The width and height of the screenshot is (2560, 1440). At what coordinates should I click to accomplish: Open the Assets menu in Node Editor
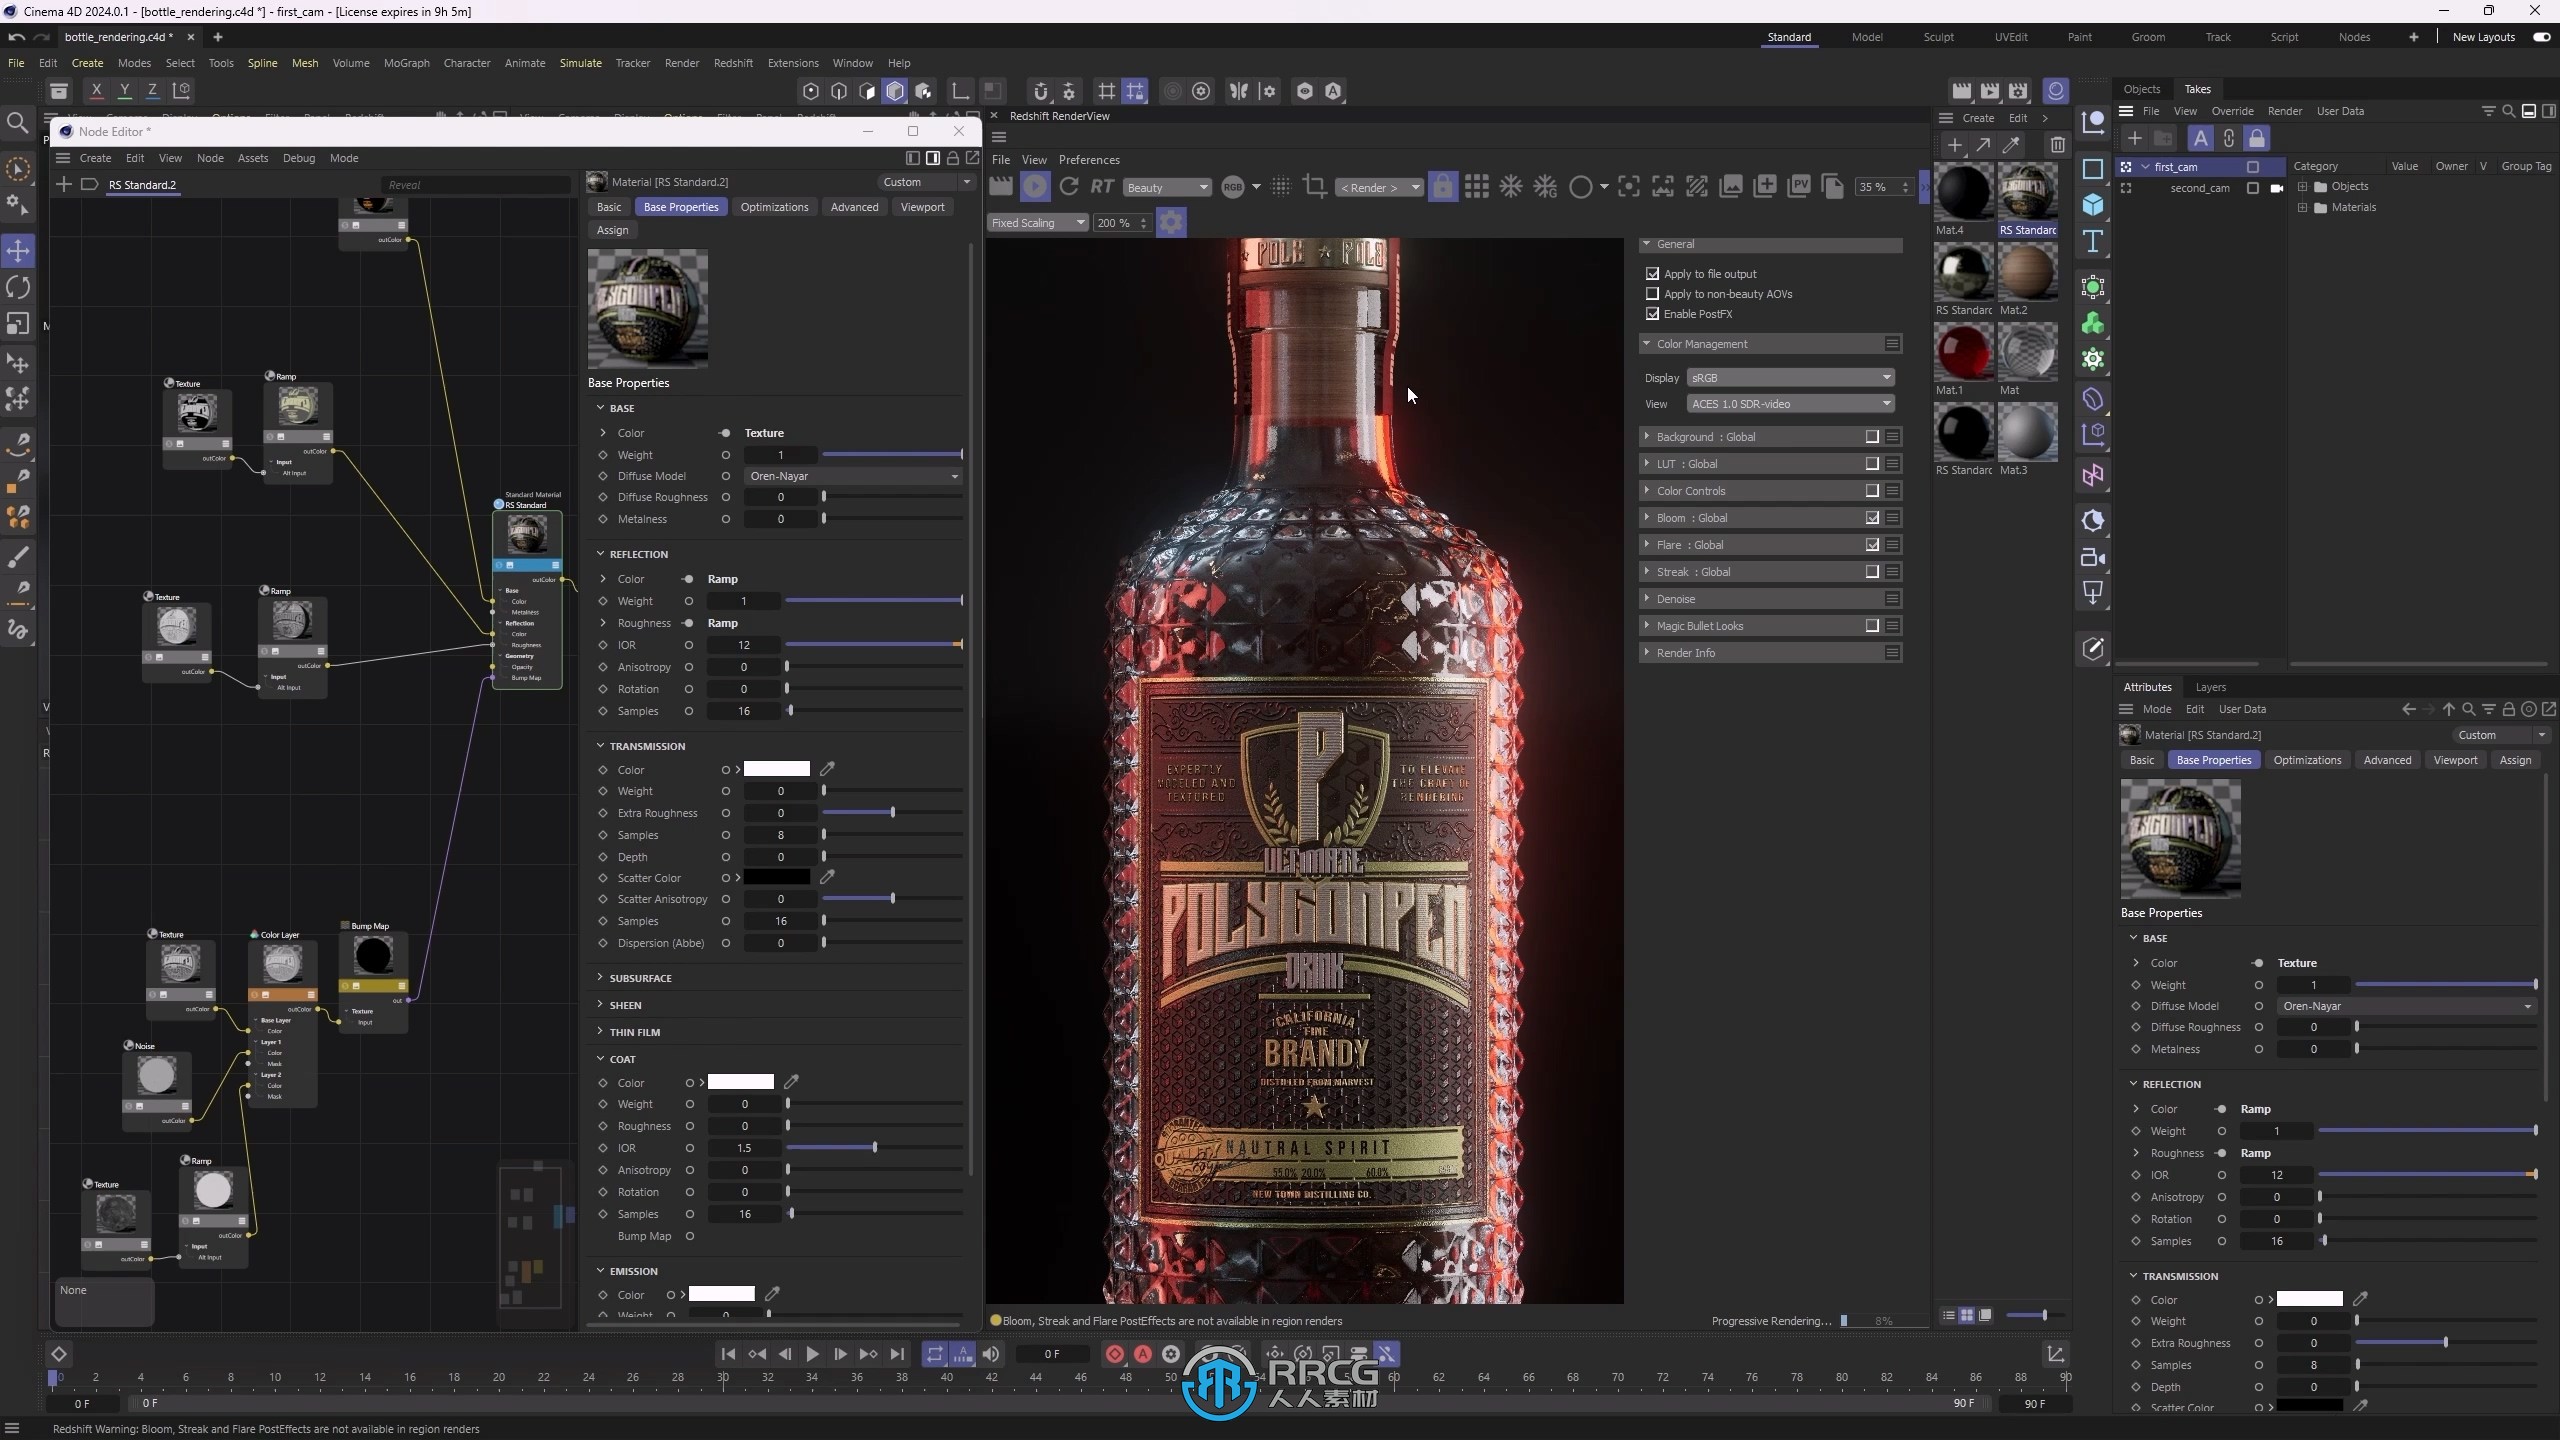(252, 158)
